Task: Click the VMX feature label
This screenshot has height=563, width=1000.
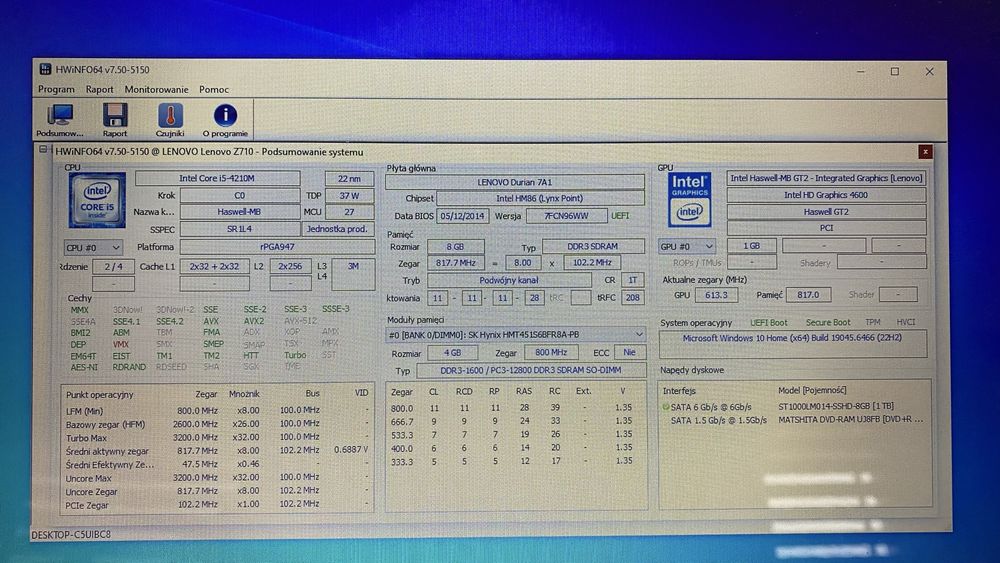Action: coord(121,344)
